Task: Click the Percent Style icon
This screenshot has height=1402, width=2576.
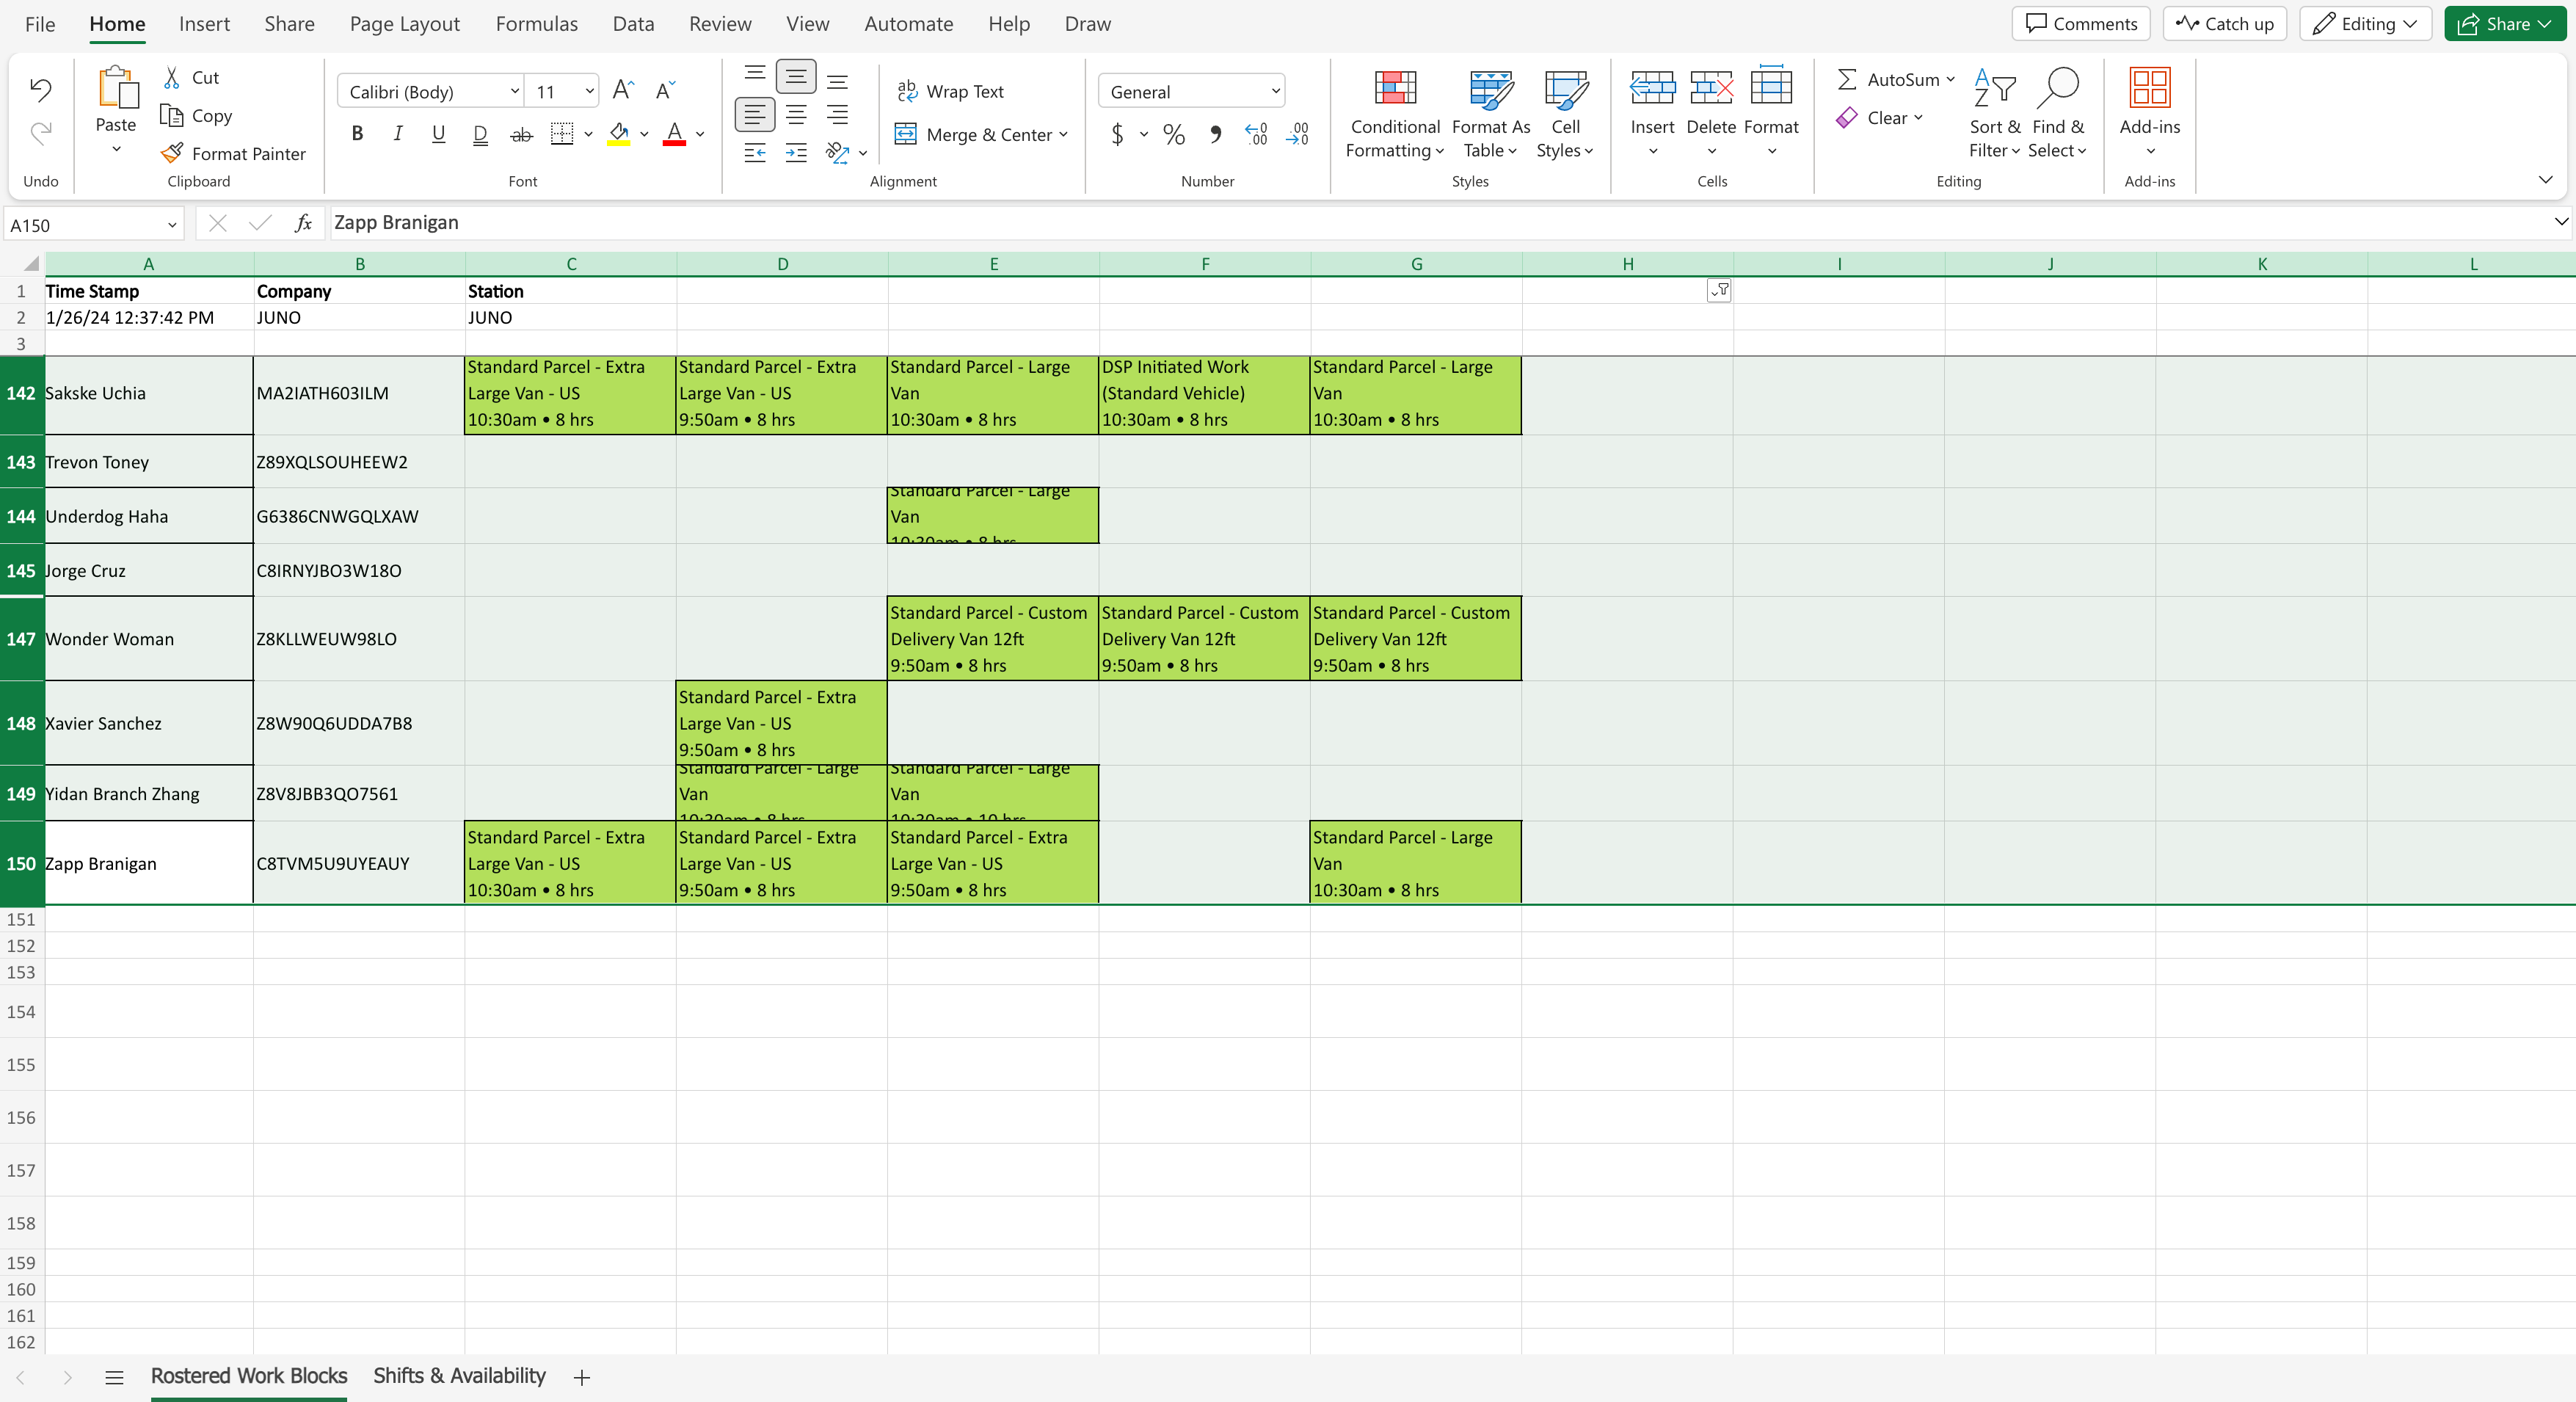Action: pyautogui.click(x=1174, y=134)
